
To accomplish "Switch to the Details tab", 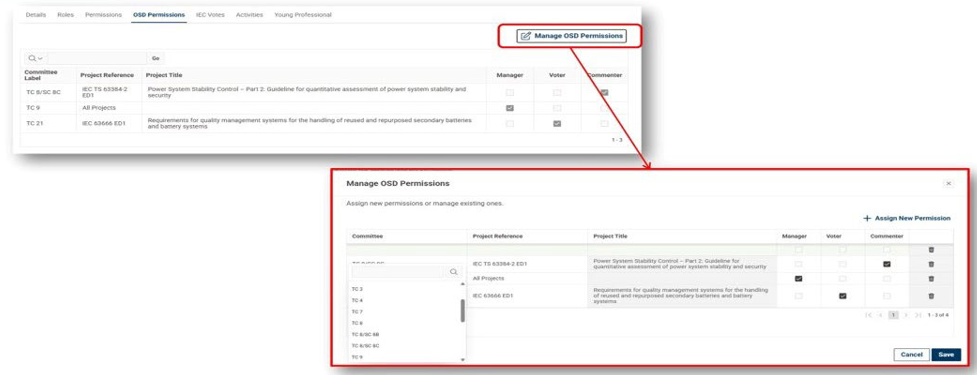I will 36,14.
